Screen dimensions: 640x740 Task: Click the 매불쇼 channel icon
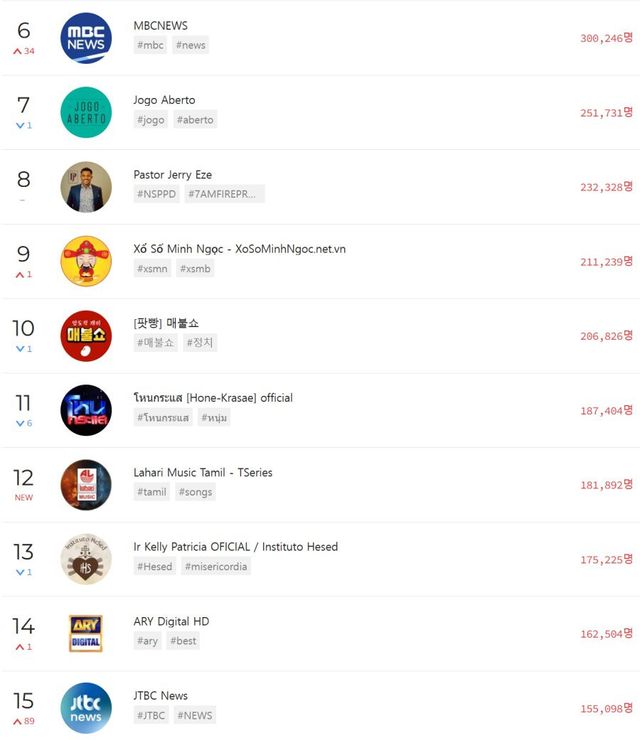(x=86, y=336)
